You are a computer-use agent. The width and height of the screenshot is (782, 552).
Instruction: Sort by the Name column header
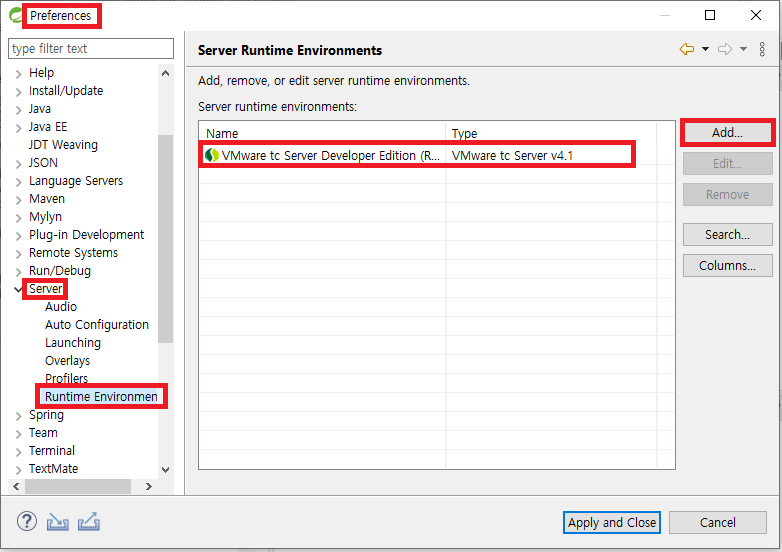pos(322,133)
